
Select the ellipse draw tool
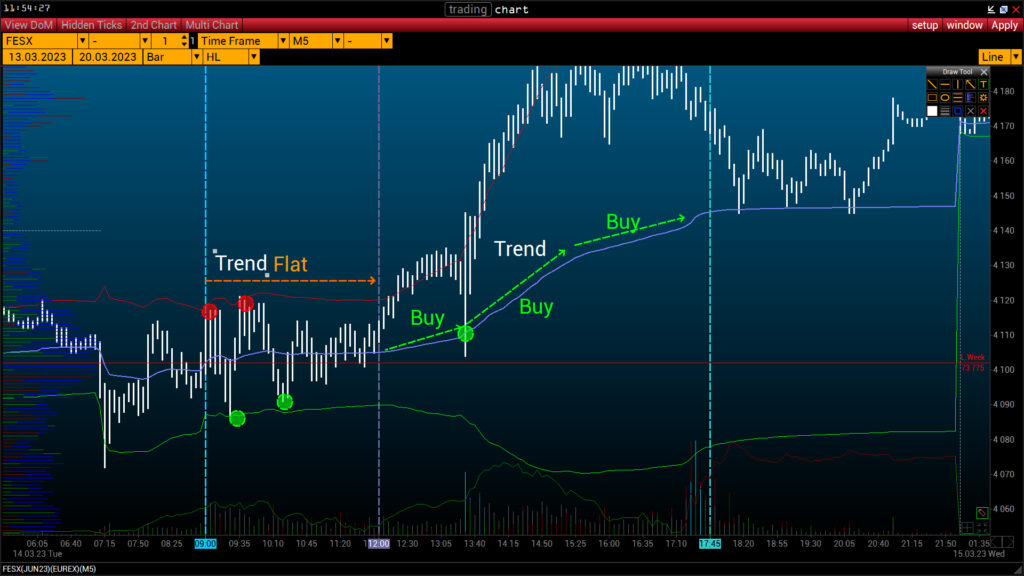pos(945,97)
